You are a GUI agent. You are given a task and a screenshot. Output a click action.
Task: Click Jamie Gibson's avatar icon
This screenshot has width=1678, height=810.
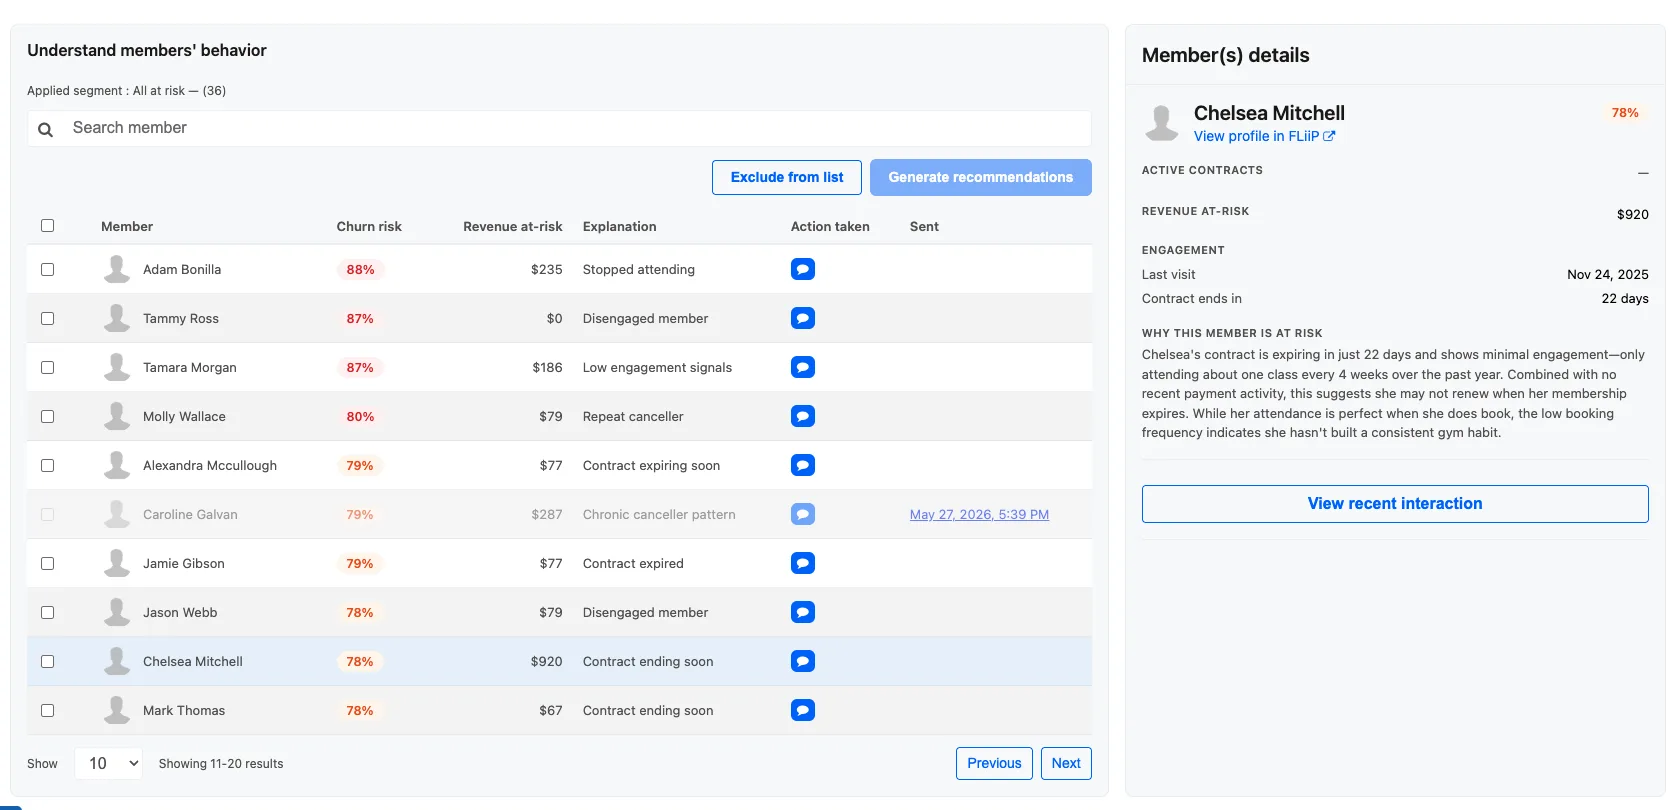tap(117, 563)
